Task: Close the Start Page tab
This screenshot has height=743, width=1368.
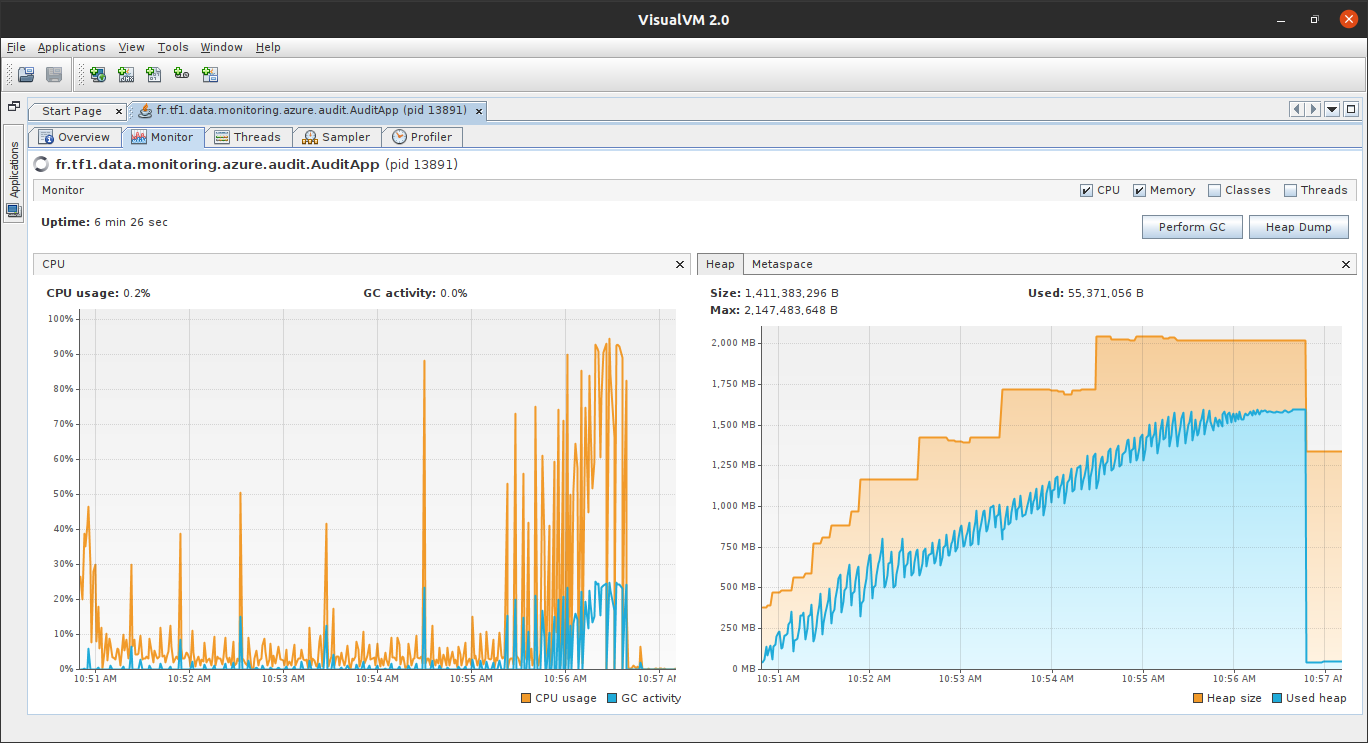Action: tap(119, 111)
